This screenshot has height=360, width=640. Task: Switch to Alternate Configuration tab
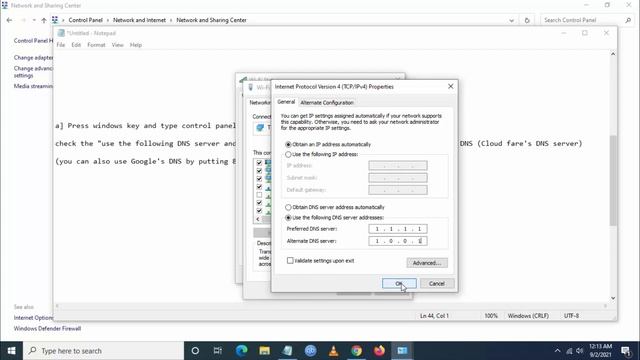[x=327, y=102]
